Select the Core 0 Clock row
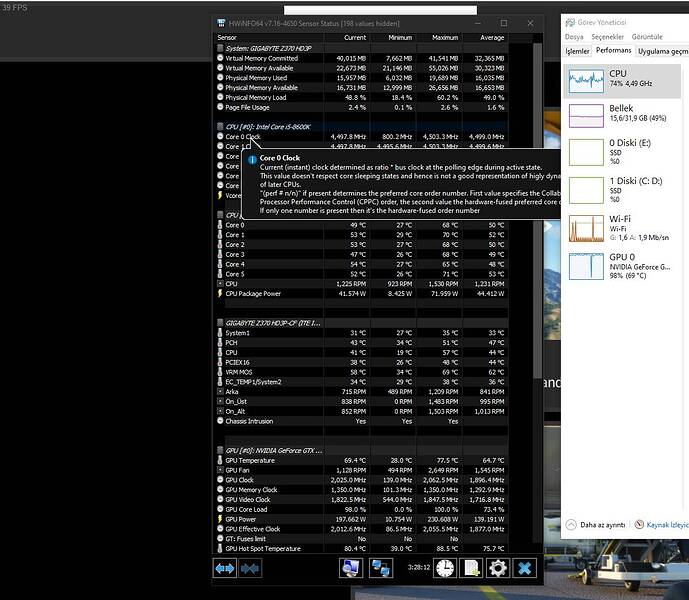The width and height of the screenshot is (689, 600). (361, 136)
